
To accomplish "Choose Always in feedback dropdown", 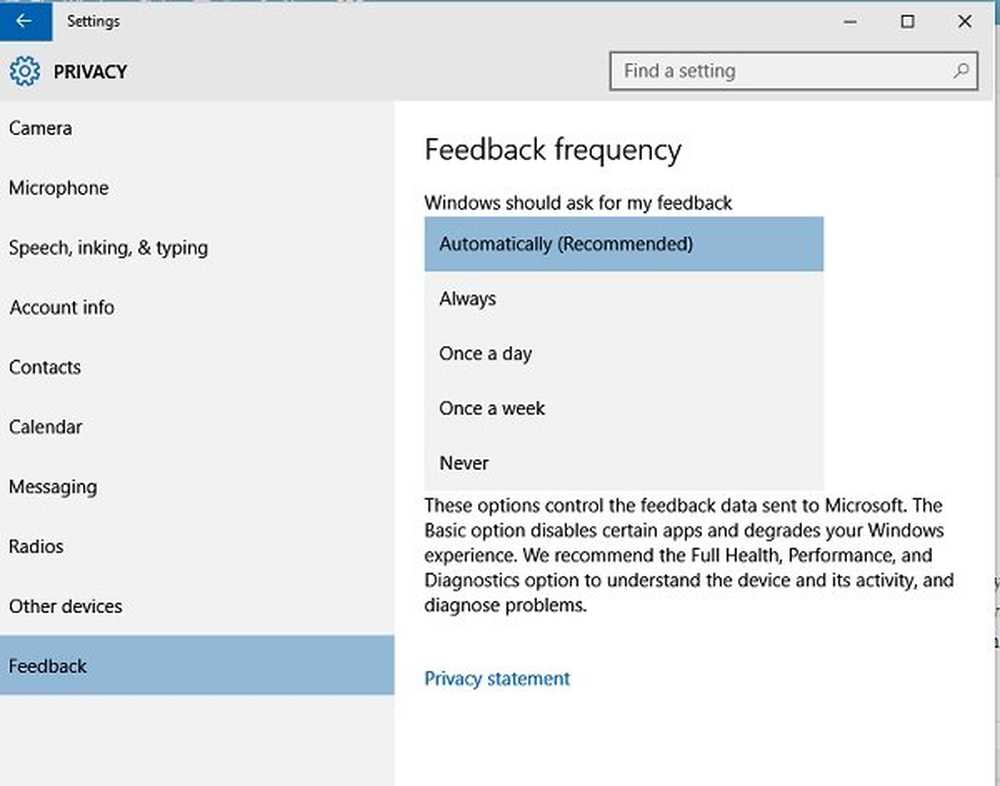I will pyautogui.click(x=624, y=299).
